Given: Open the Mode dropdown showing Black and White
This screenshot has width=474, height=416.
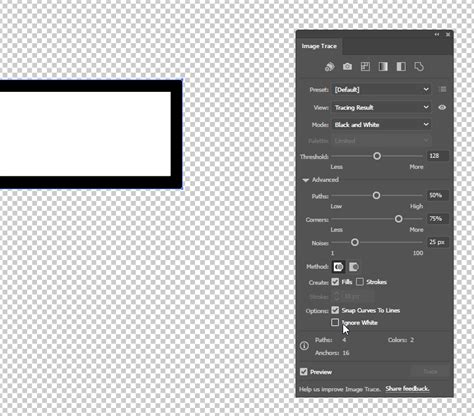Looking at the screenshot, I should pos(381,125).
